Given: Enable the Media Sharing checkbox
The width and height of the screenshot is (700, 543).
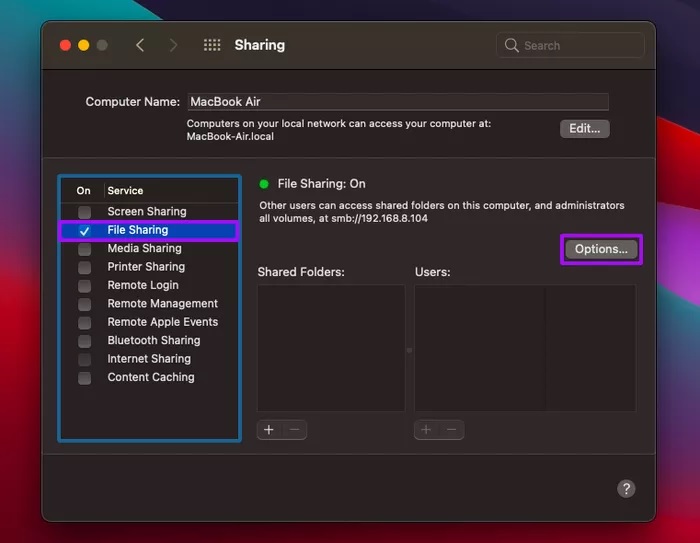Looking at the screenshot, I should pos(84,249).
